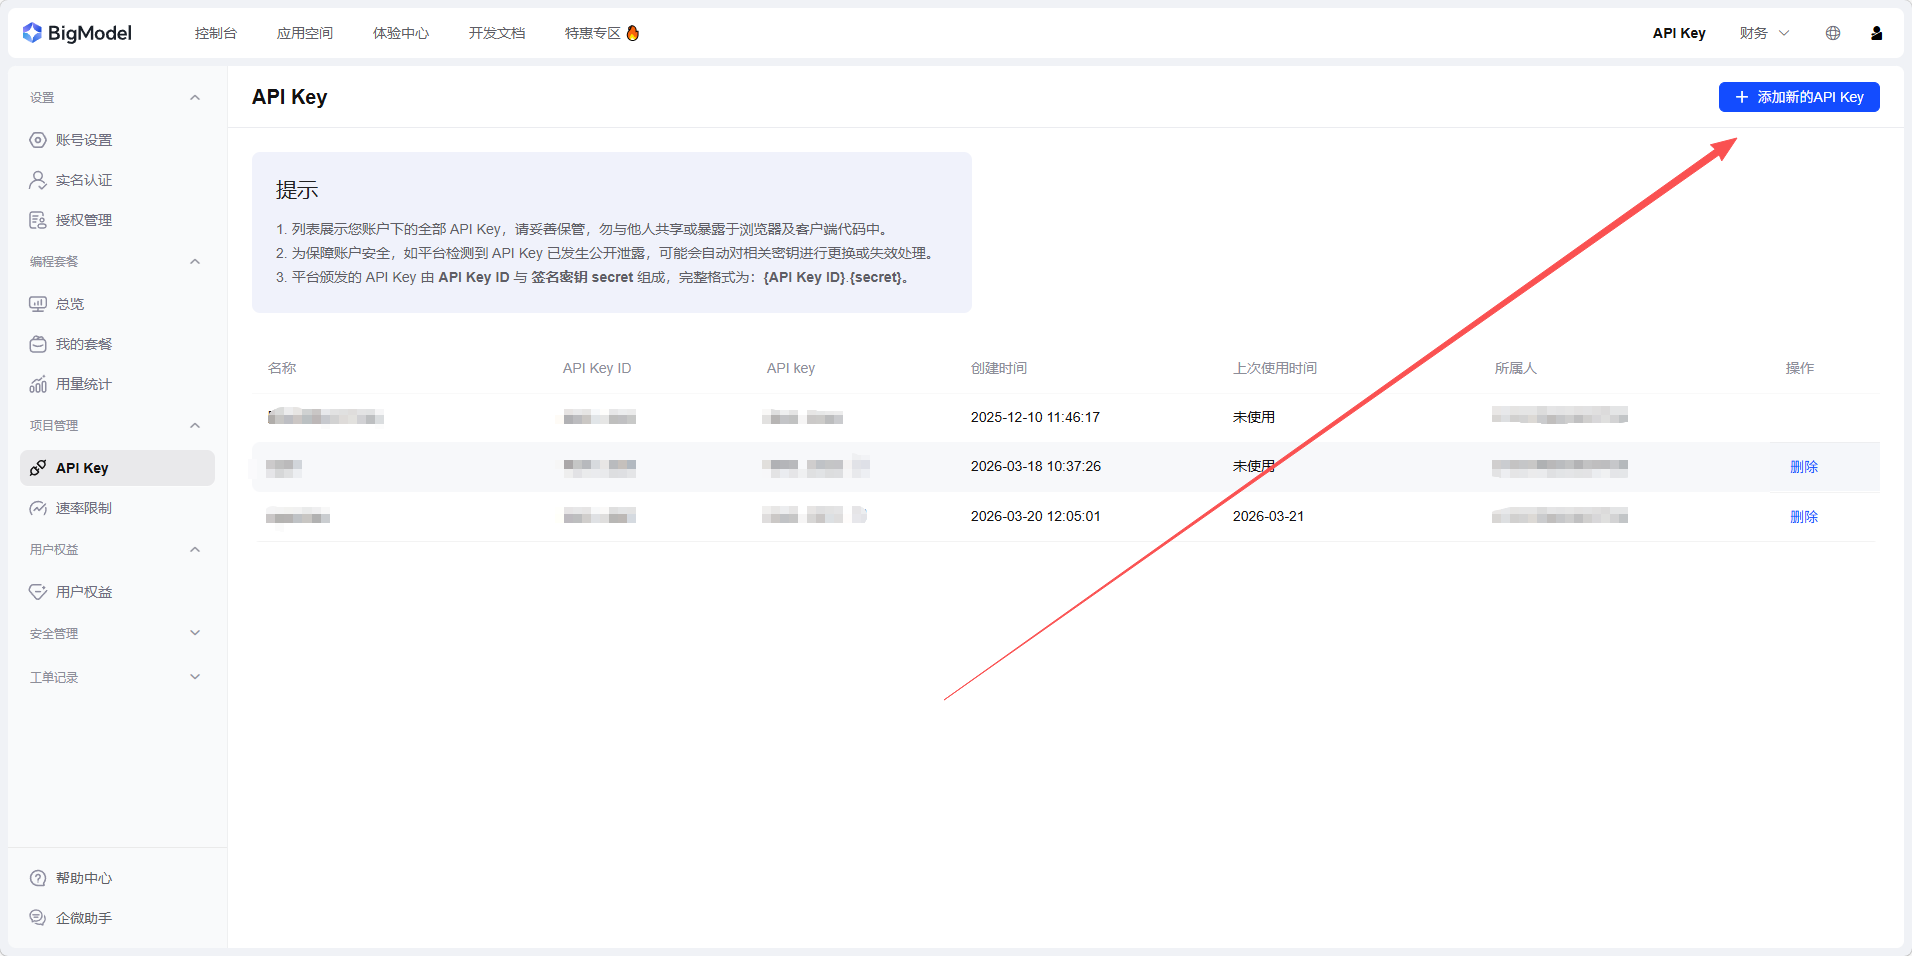The image size is (1912, 956).
Task: Select the 我的套餐 sidebar item
Action: click(84, 344)
